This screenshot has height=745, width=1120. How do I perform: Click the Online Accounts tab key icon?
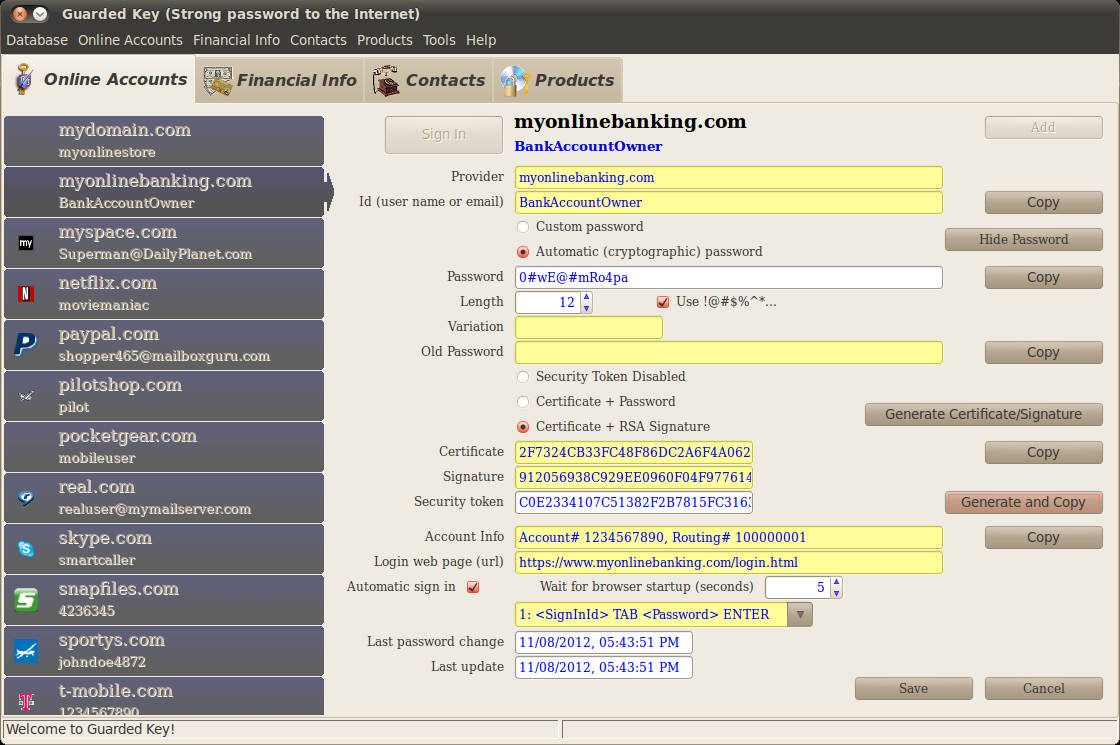tap(24, 79)
